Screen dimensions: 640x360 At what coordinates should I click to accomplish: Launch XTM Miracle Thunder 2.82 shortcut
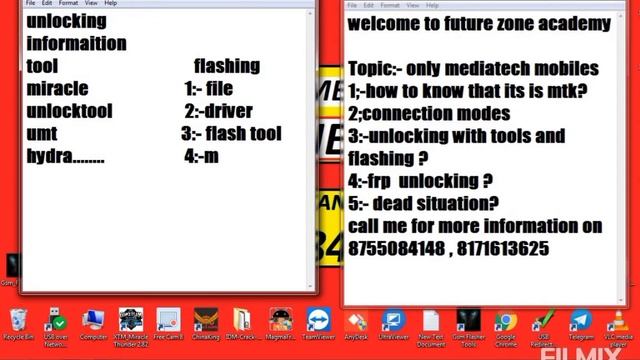point(131,327)
